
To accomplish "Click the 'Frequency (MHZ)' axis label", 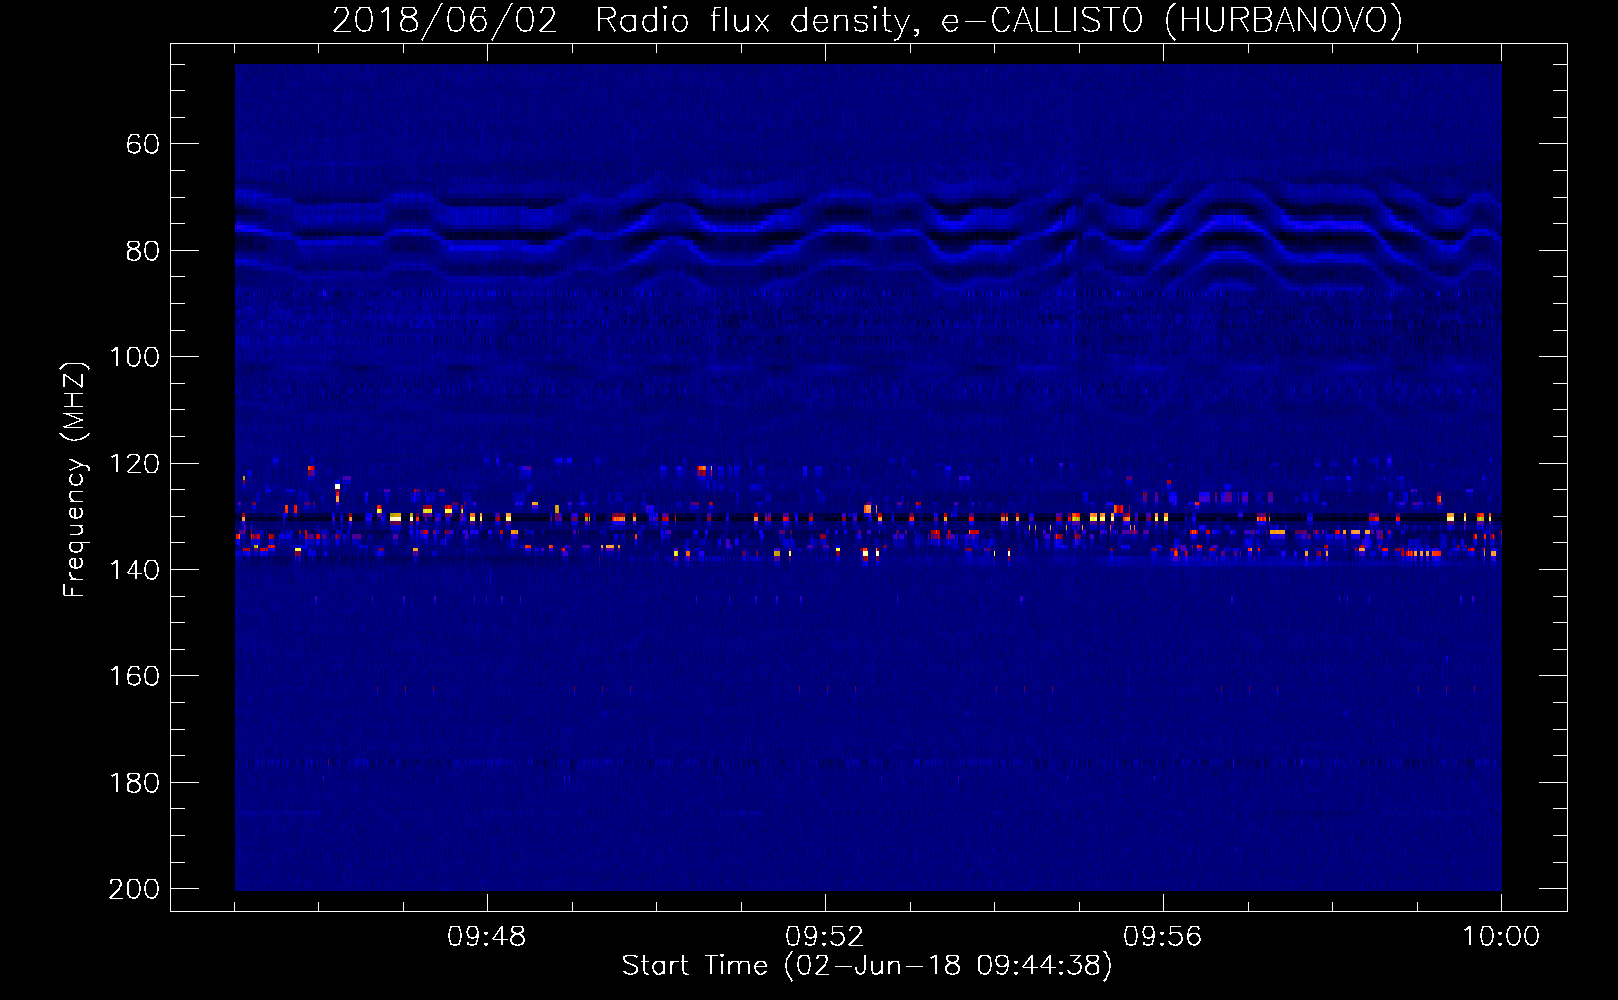I will 75,479.
